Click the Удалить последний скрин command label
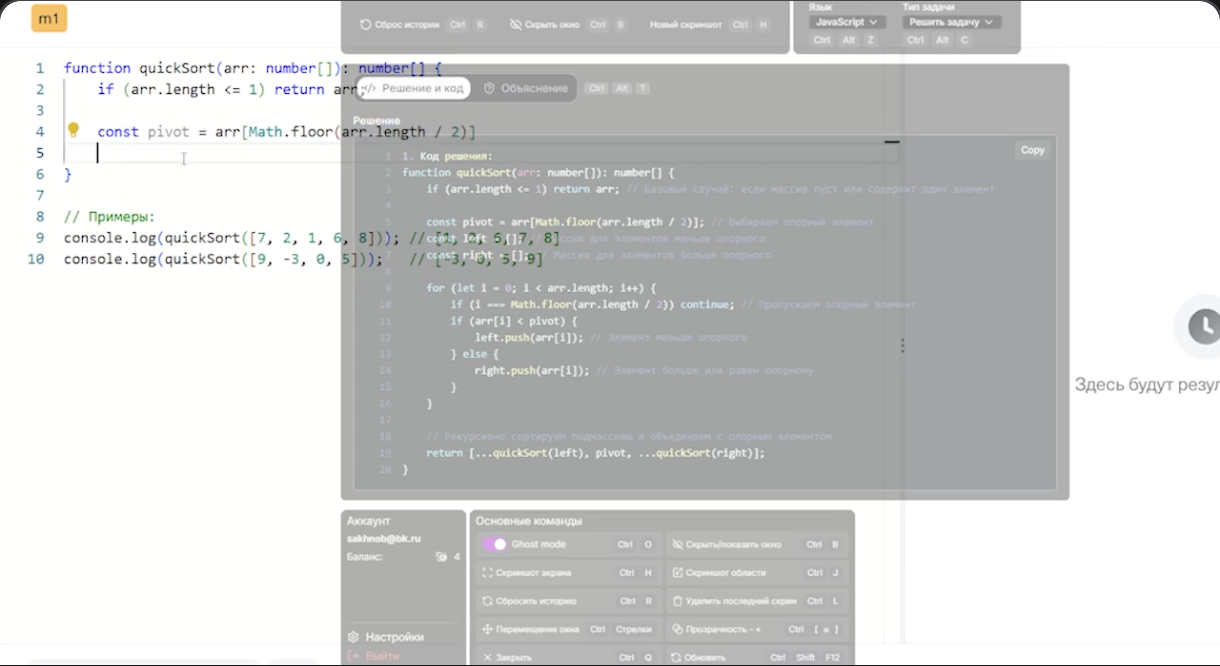The width and height of the screenshot is (1220, 666). 741,601
